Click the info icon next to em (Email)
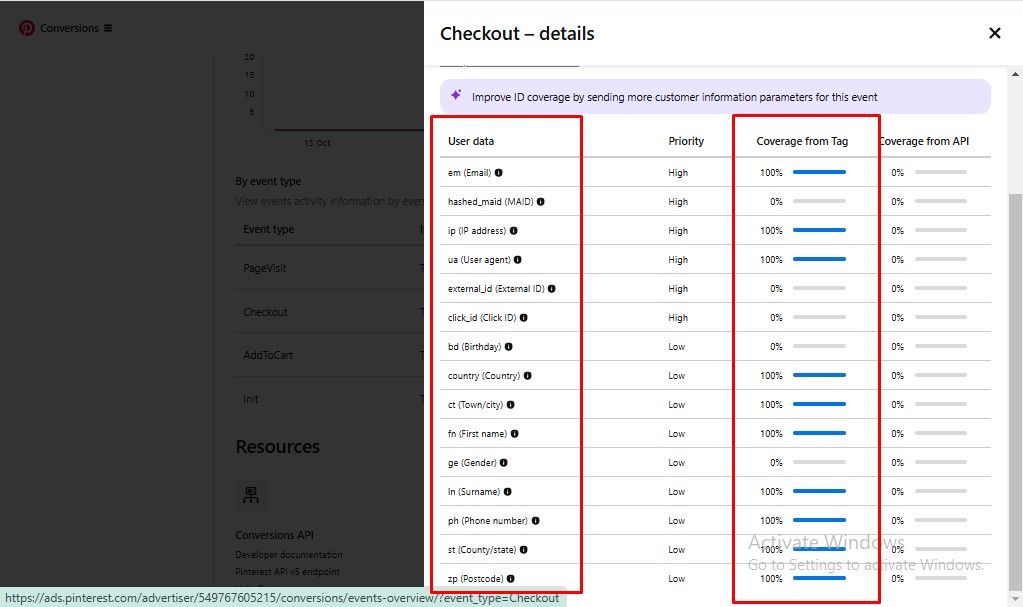Screen dimensions: 1023x607 (499, 173)
